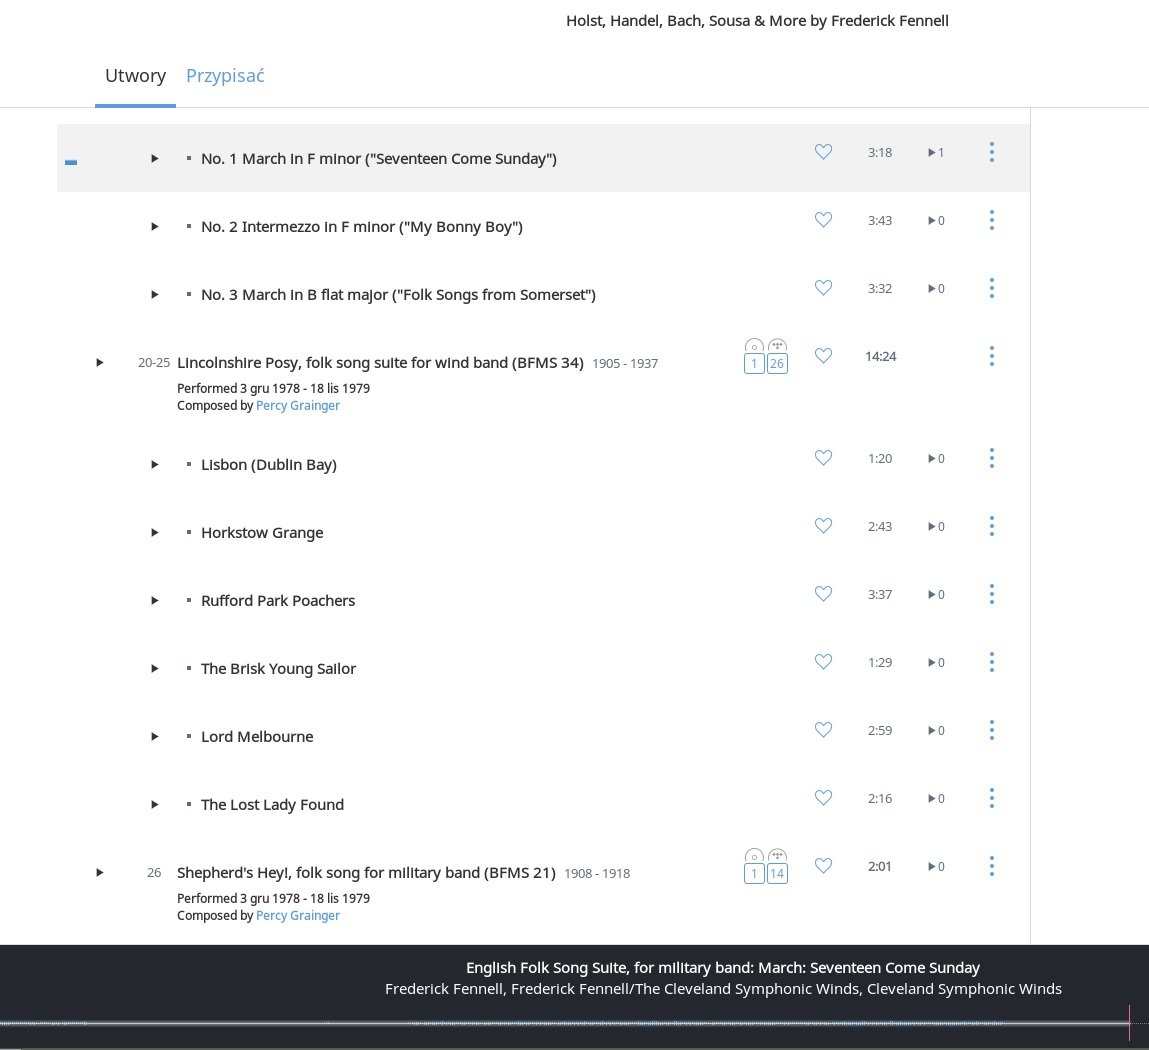This screenshot has height=1050, width=1149.
Task: Play The Lost Lady Found
Action: pyautogui.click(x=155, y=805)
